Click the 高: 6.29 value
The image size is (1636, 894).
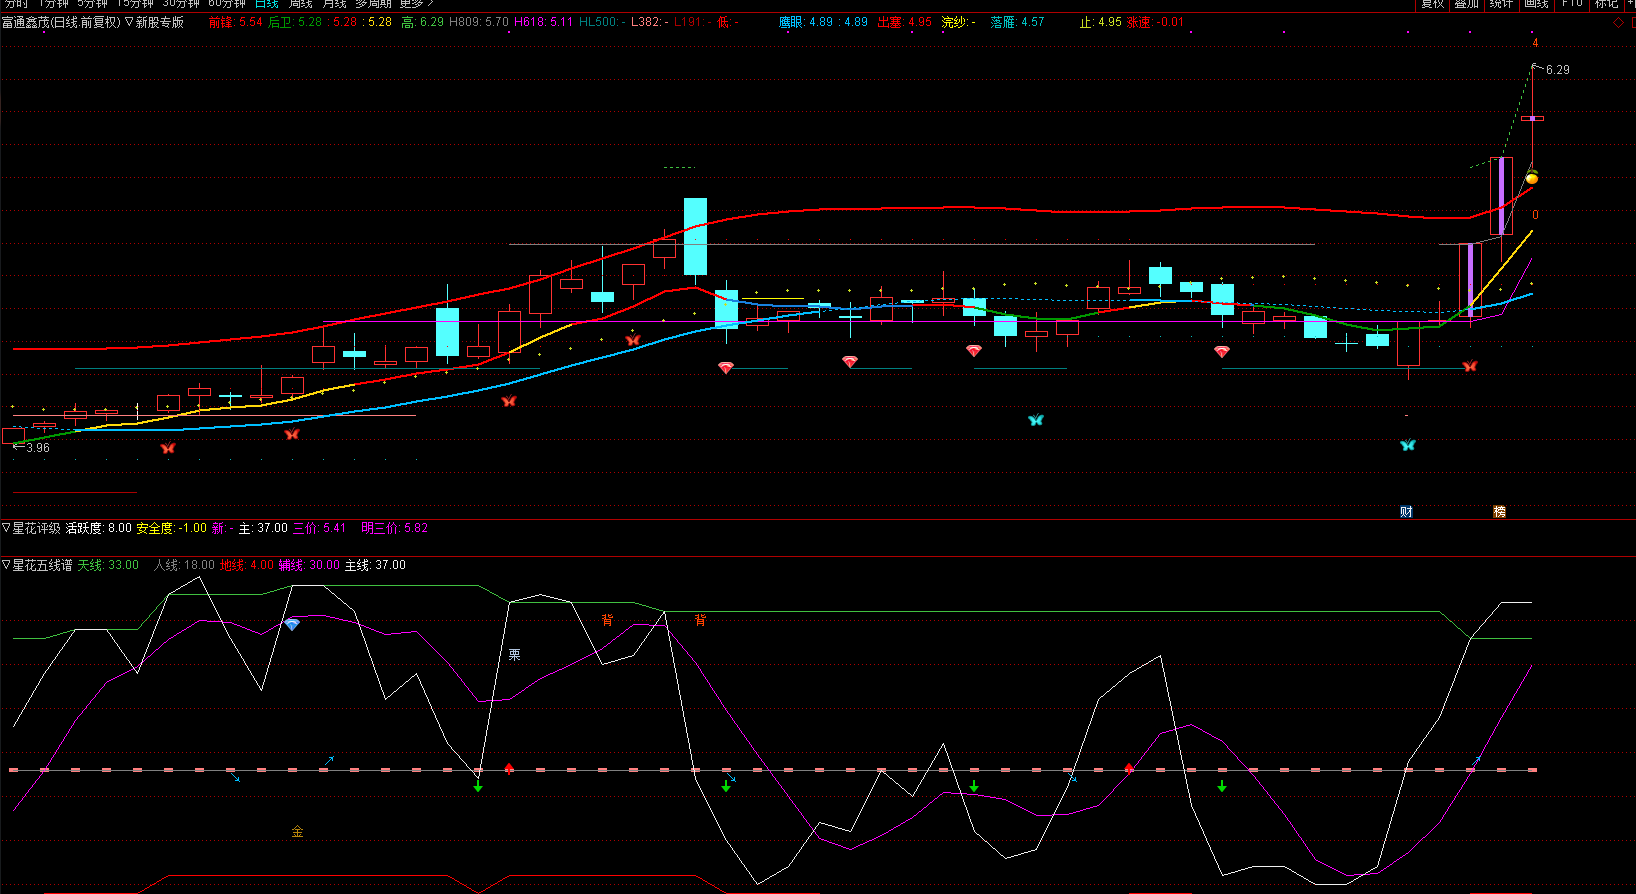[422, 22]
